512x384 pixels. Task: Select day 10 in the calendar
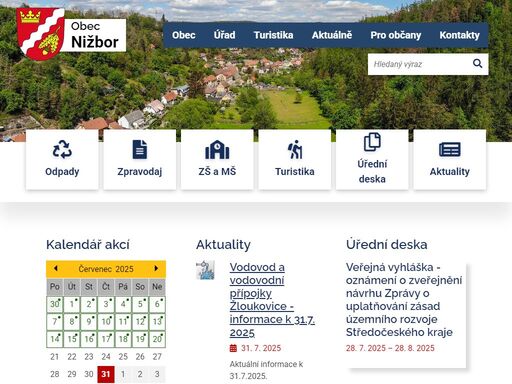click(106, 322)
